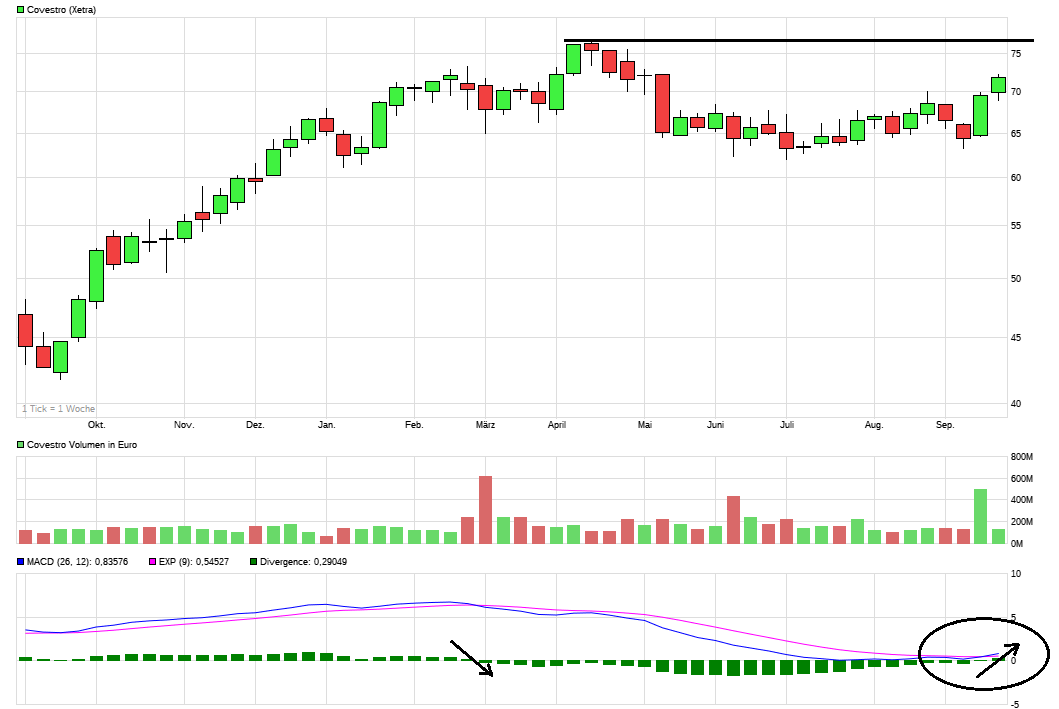This screenshot has height=709, width=1059.
Task: Click the Aug. month axis label
Action: click(874, 425)
